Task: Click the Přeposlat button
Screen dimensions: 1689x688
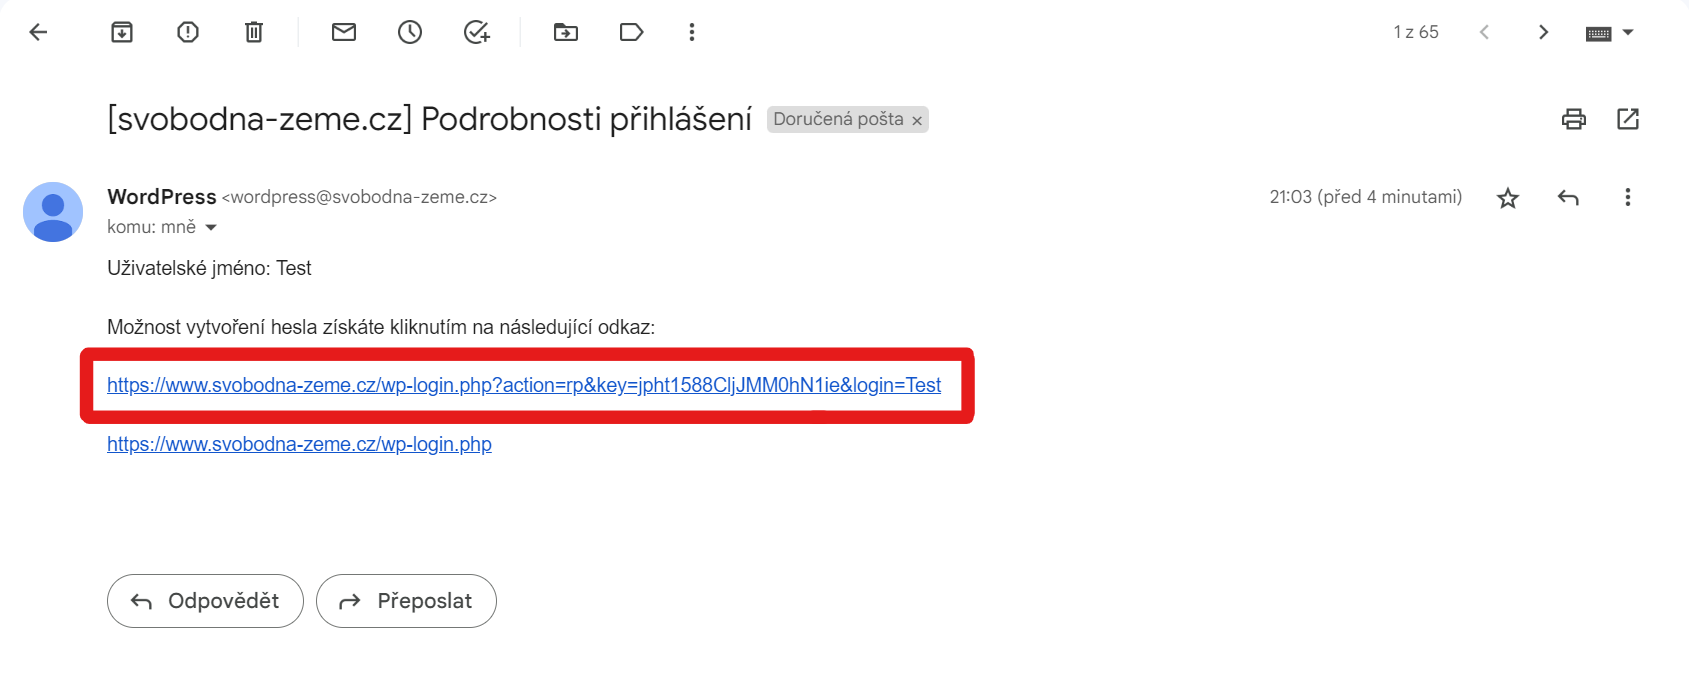Action: click(406, 601)
